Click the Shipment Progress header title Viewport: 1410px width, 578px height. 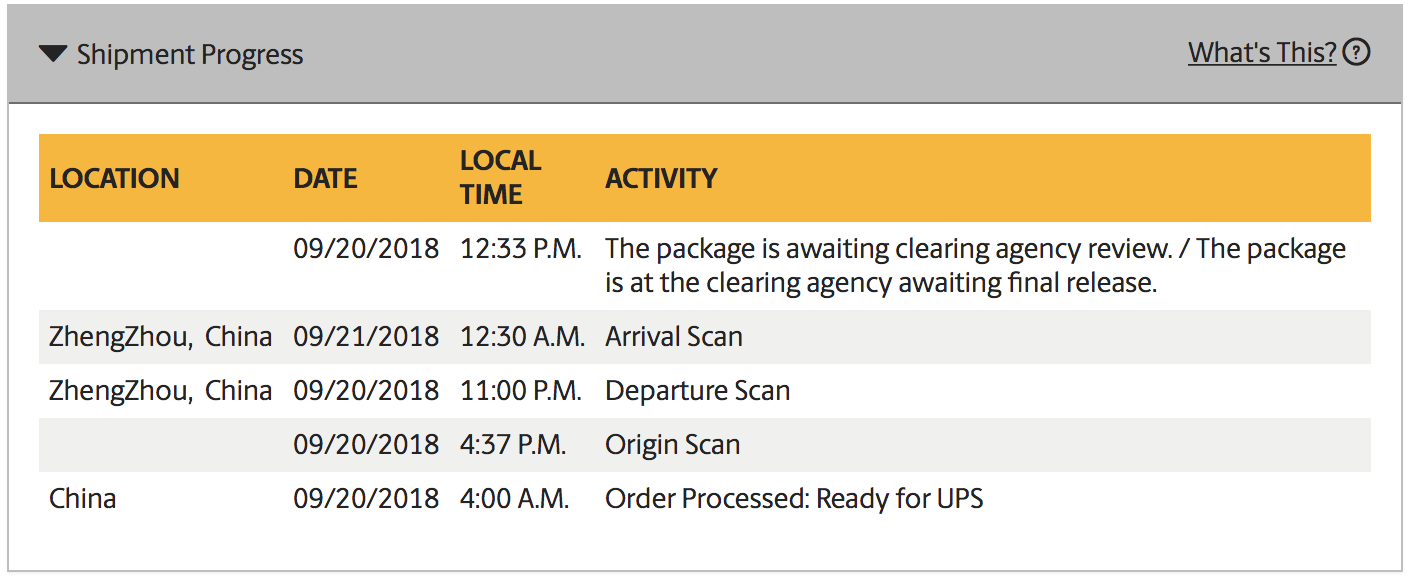190,54
